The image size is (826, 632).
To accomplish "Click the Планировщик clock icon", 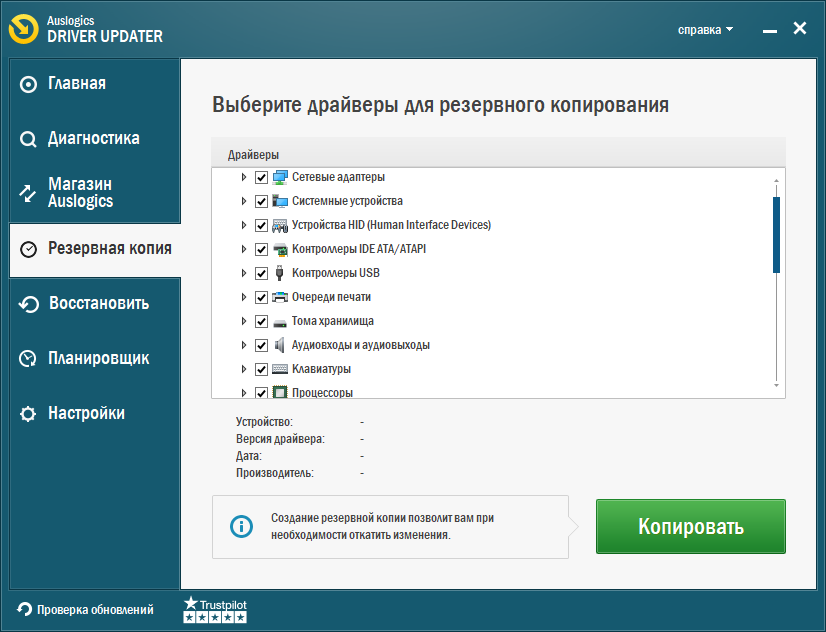I will tap(29, 358).
